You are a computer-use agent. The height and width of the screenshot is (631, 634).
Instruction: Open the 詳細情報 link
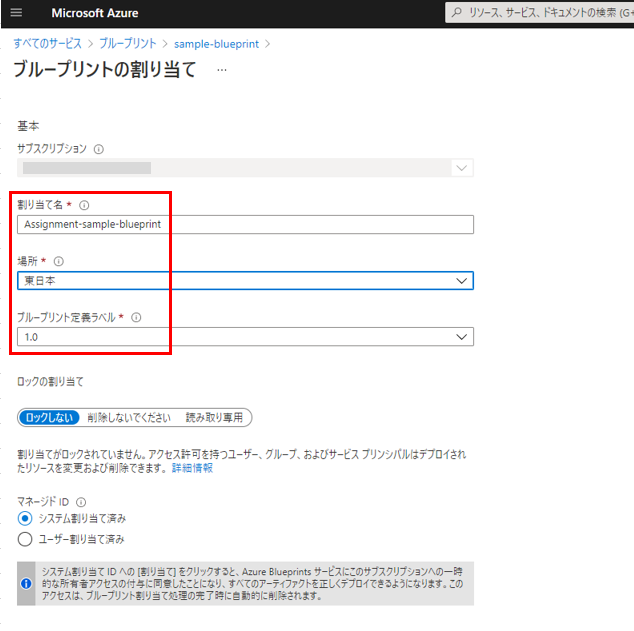tap(192, 468)
